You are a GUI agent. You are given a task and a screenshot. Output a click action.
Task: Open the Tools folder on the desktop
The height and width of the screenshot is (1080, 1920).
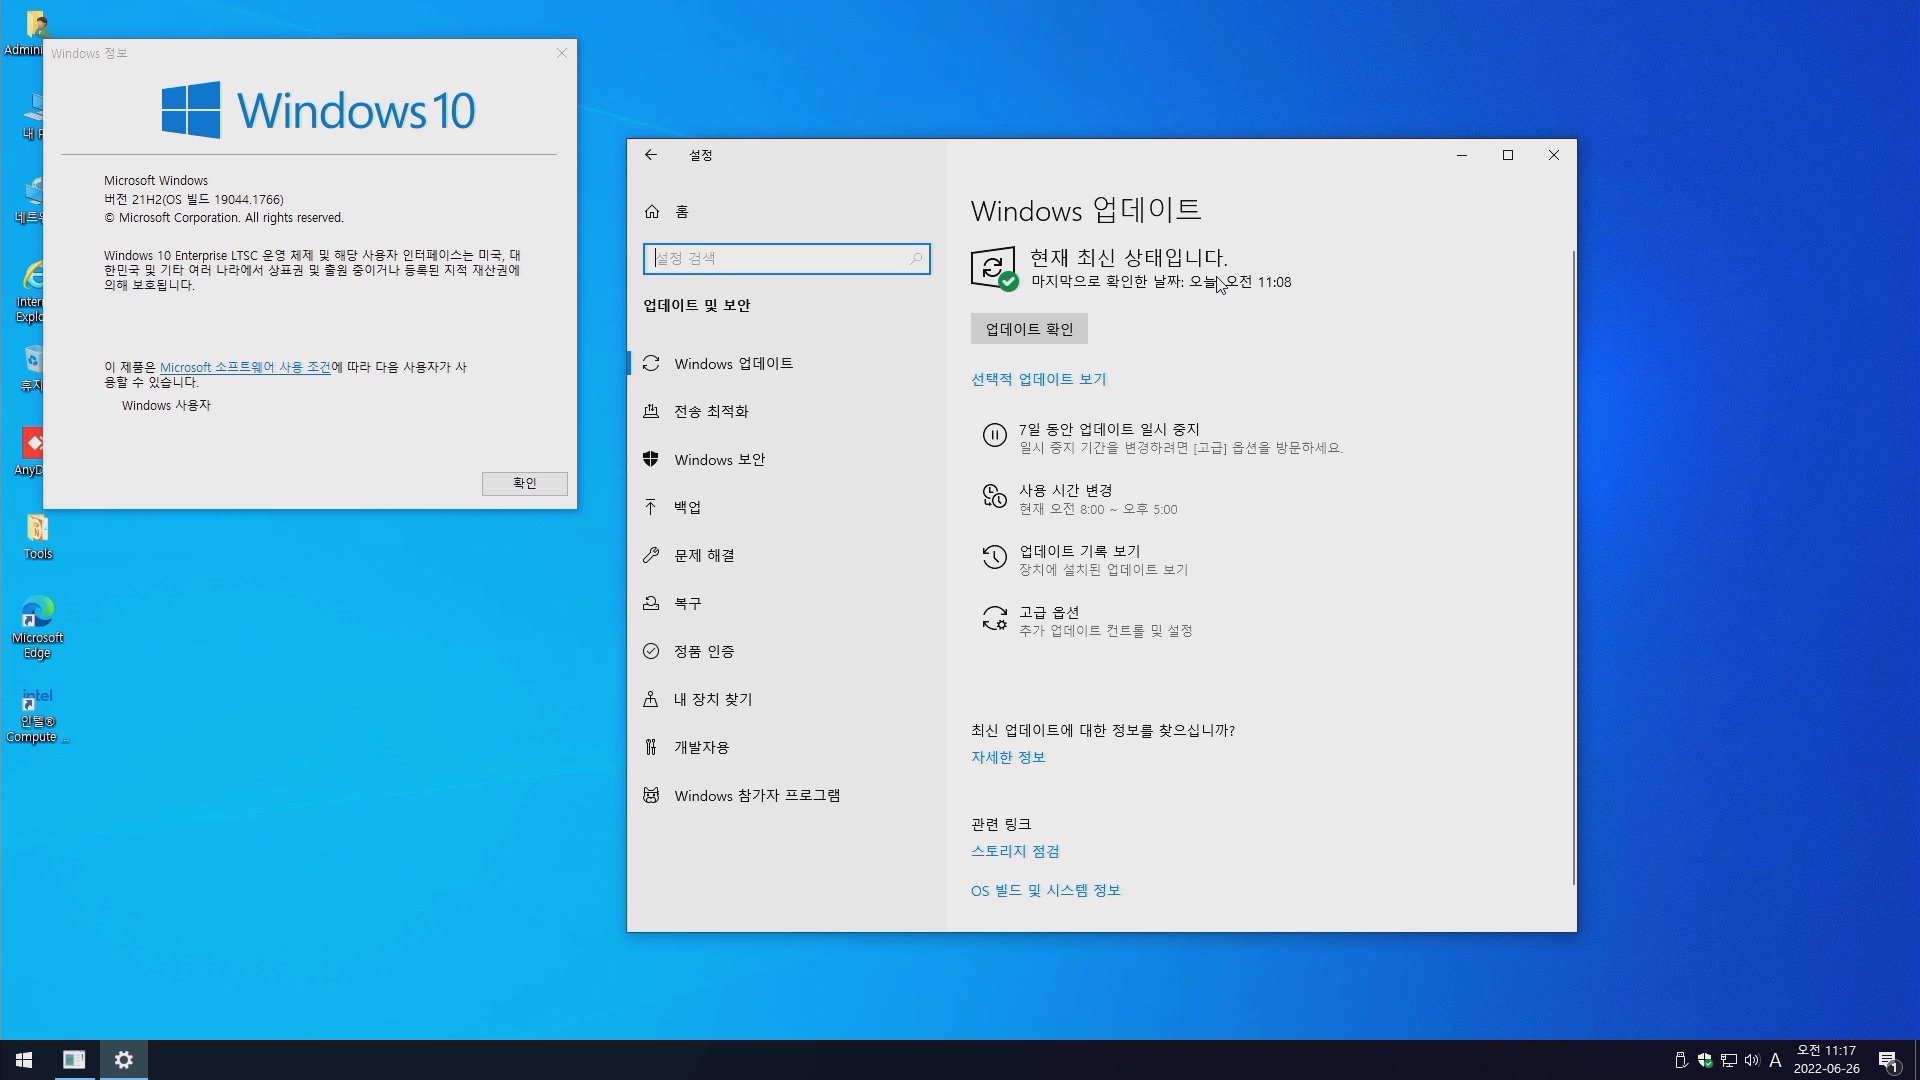pyautogui.click(x=37, y=537)
